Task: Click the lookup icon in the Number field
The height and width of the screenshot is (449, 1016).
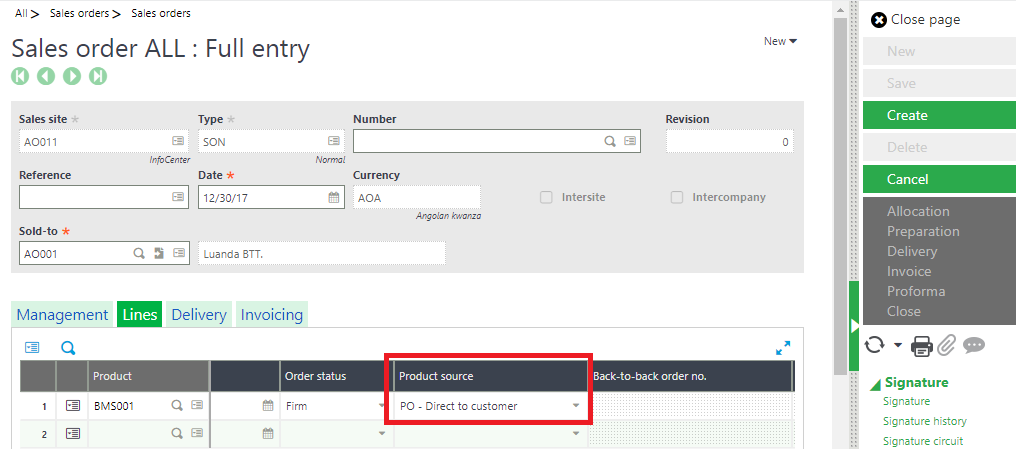Action: point(609,142)
